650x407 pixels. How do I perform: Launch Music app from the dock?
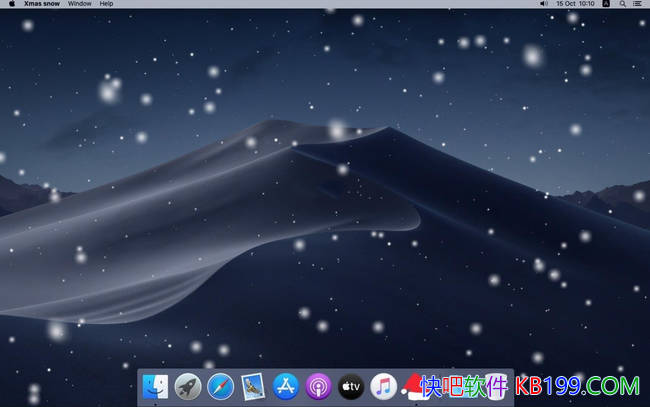click(x=383, y=386)
